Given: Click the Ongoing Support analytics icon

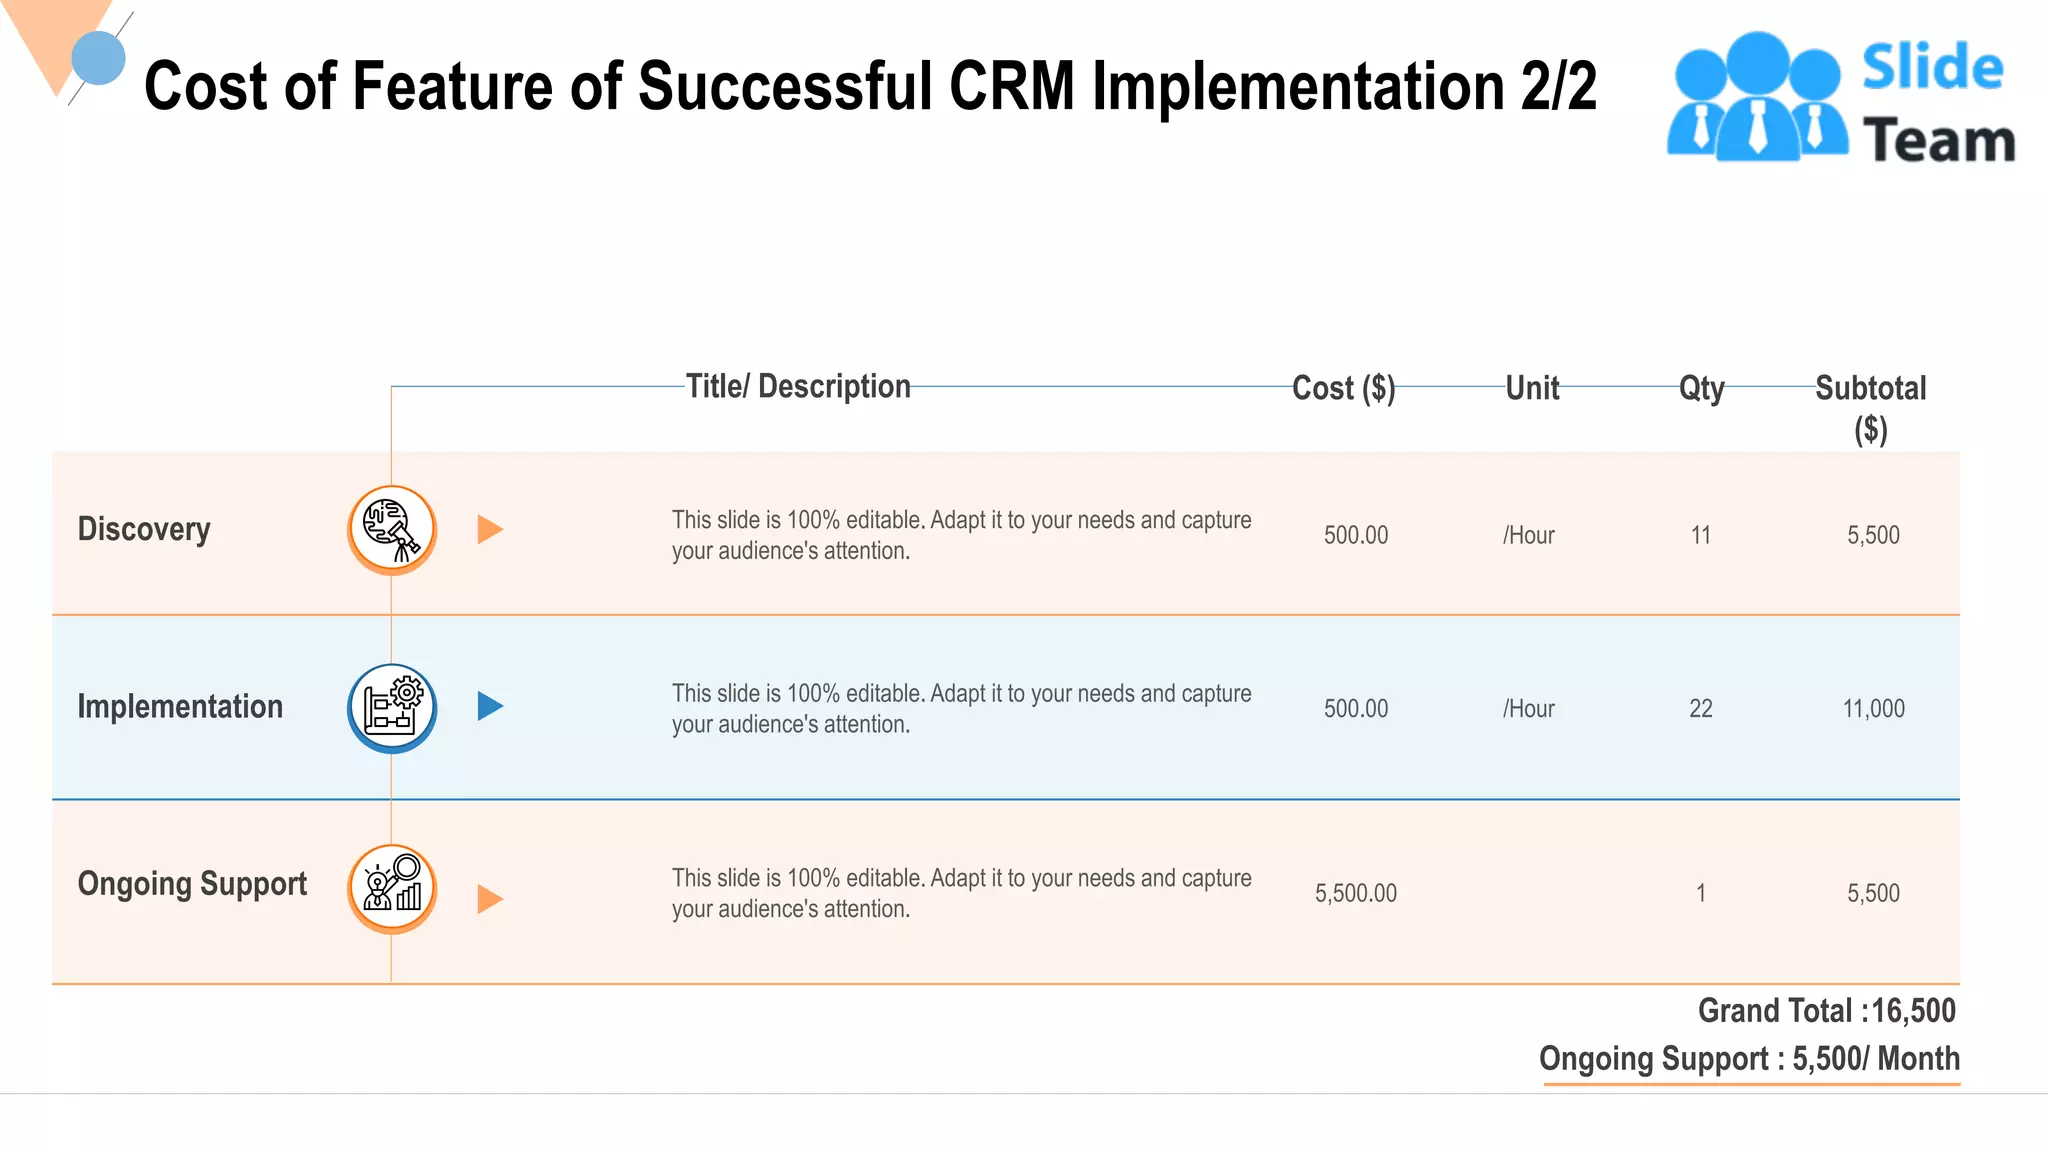Looking at the screenshot, I should (392, 887).
